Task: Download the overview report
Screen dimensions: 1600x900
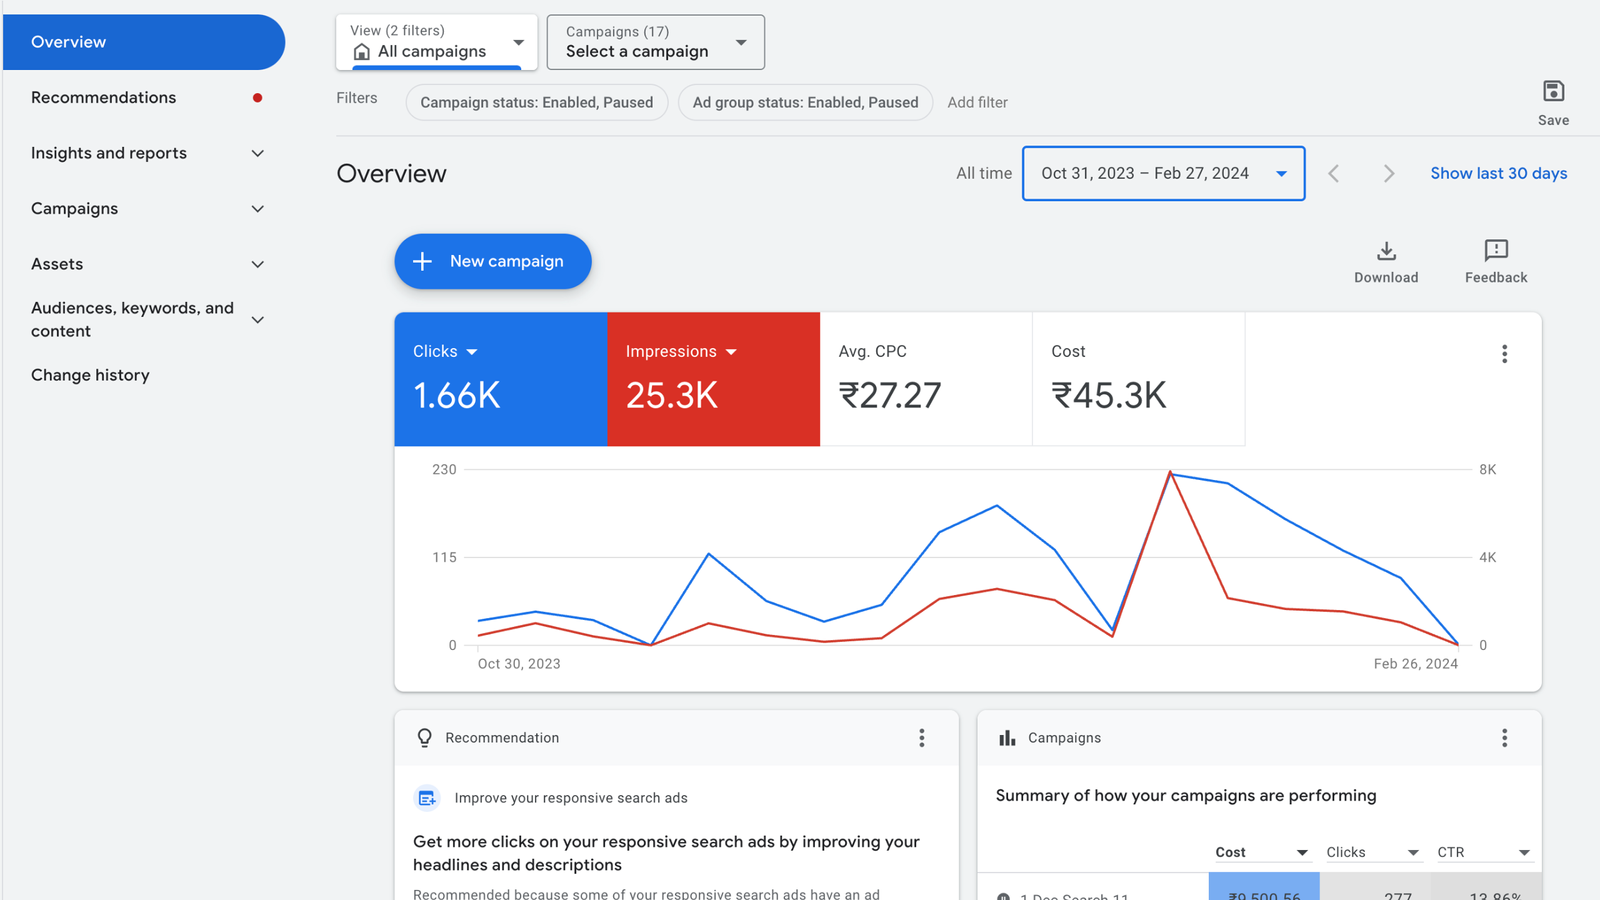Action: (1385, 251)
